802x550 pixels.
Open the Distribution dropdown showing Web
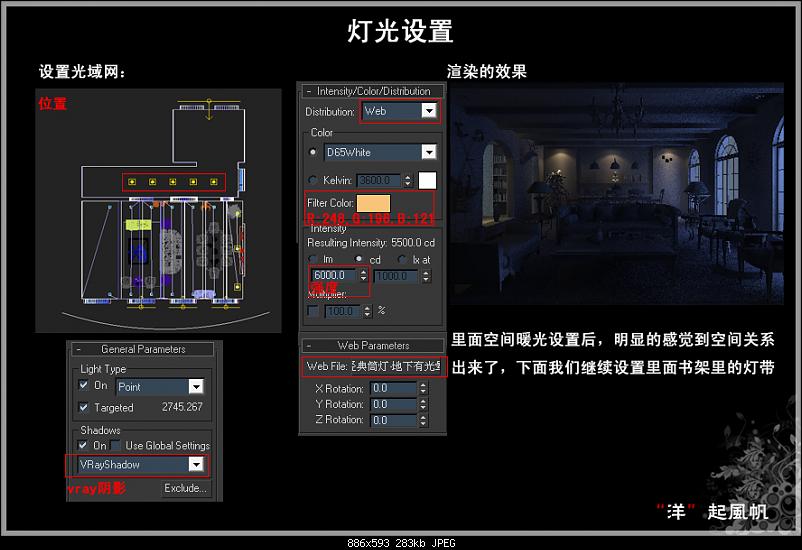click(x=399, y=111)
